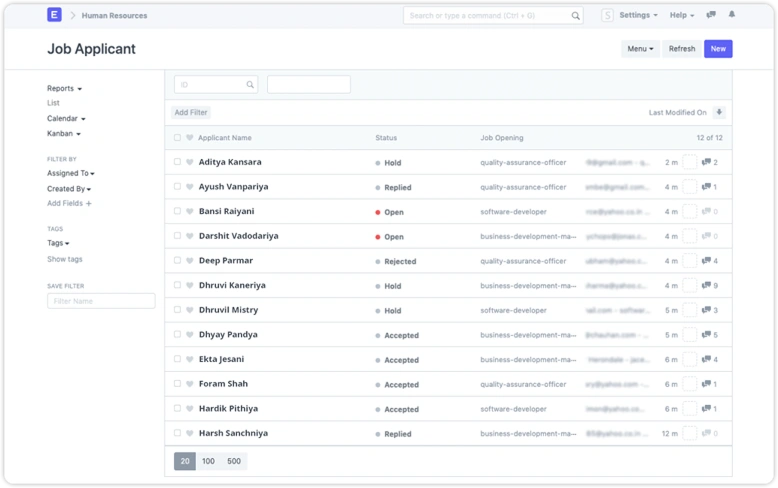The width and height of the screenshot is (778, 488).
Task: Like Dhyay Pandya with heart icon
Action: pos(190,335)
